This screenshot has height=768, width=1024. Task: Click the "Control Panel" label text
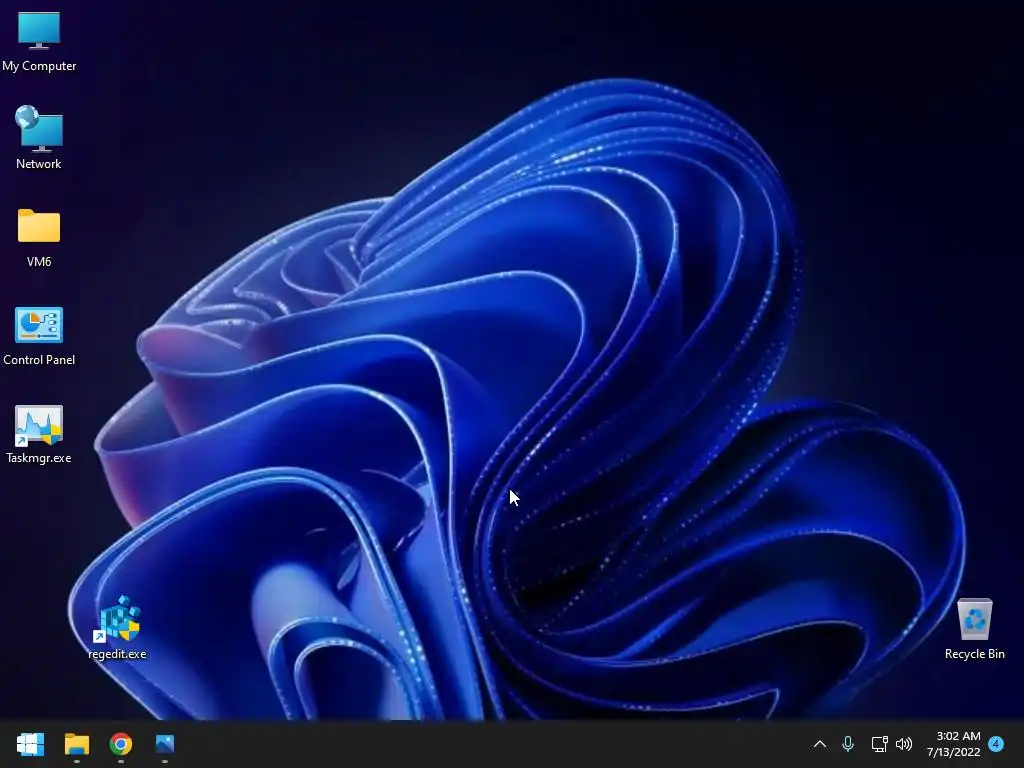point(39,360)
